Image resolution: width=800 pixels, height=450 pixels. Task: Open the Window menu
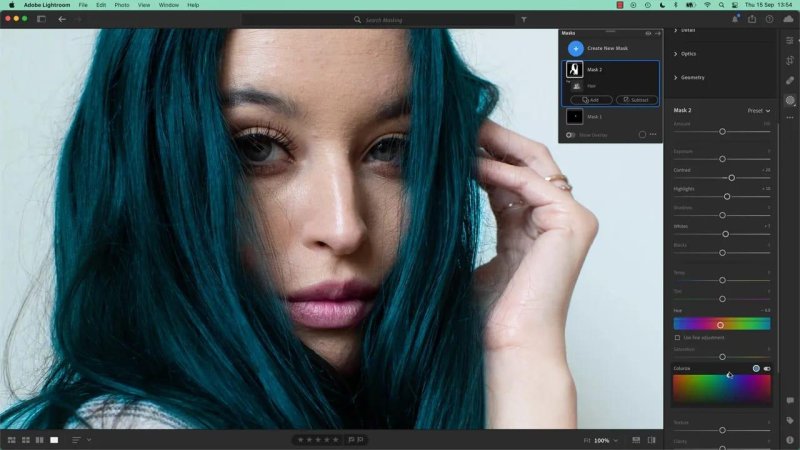[168, 5]
